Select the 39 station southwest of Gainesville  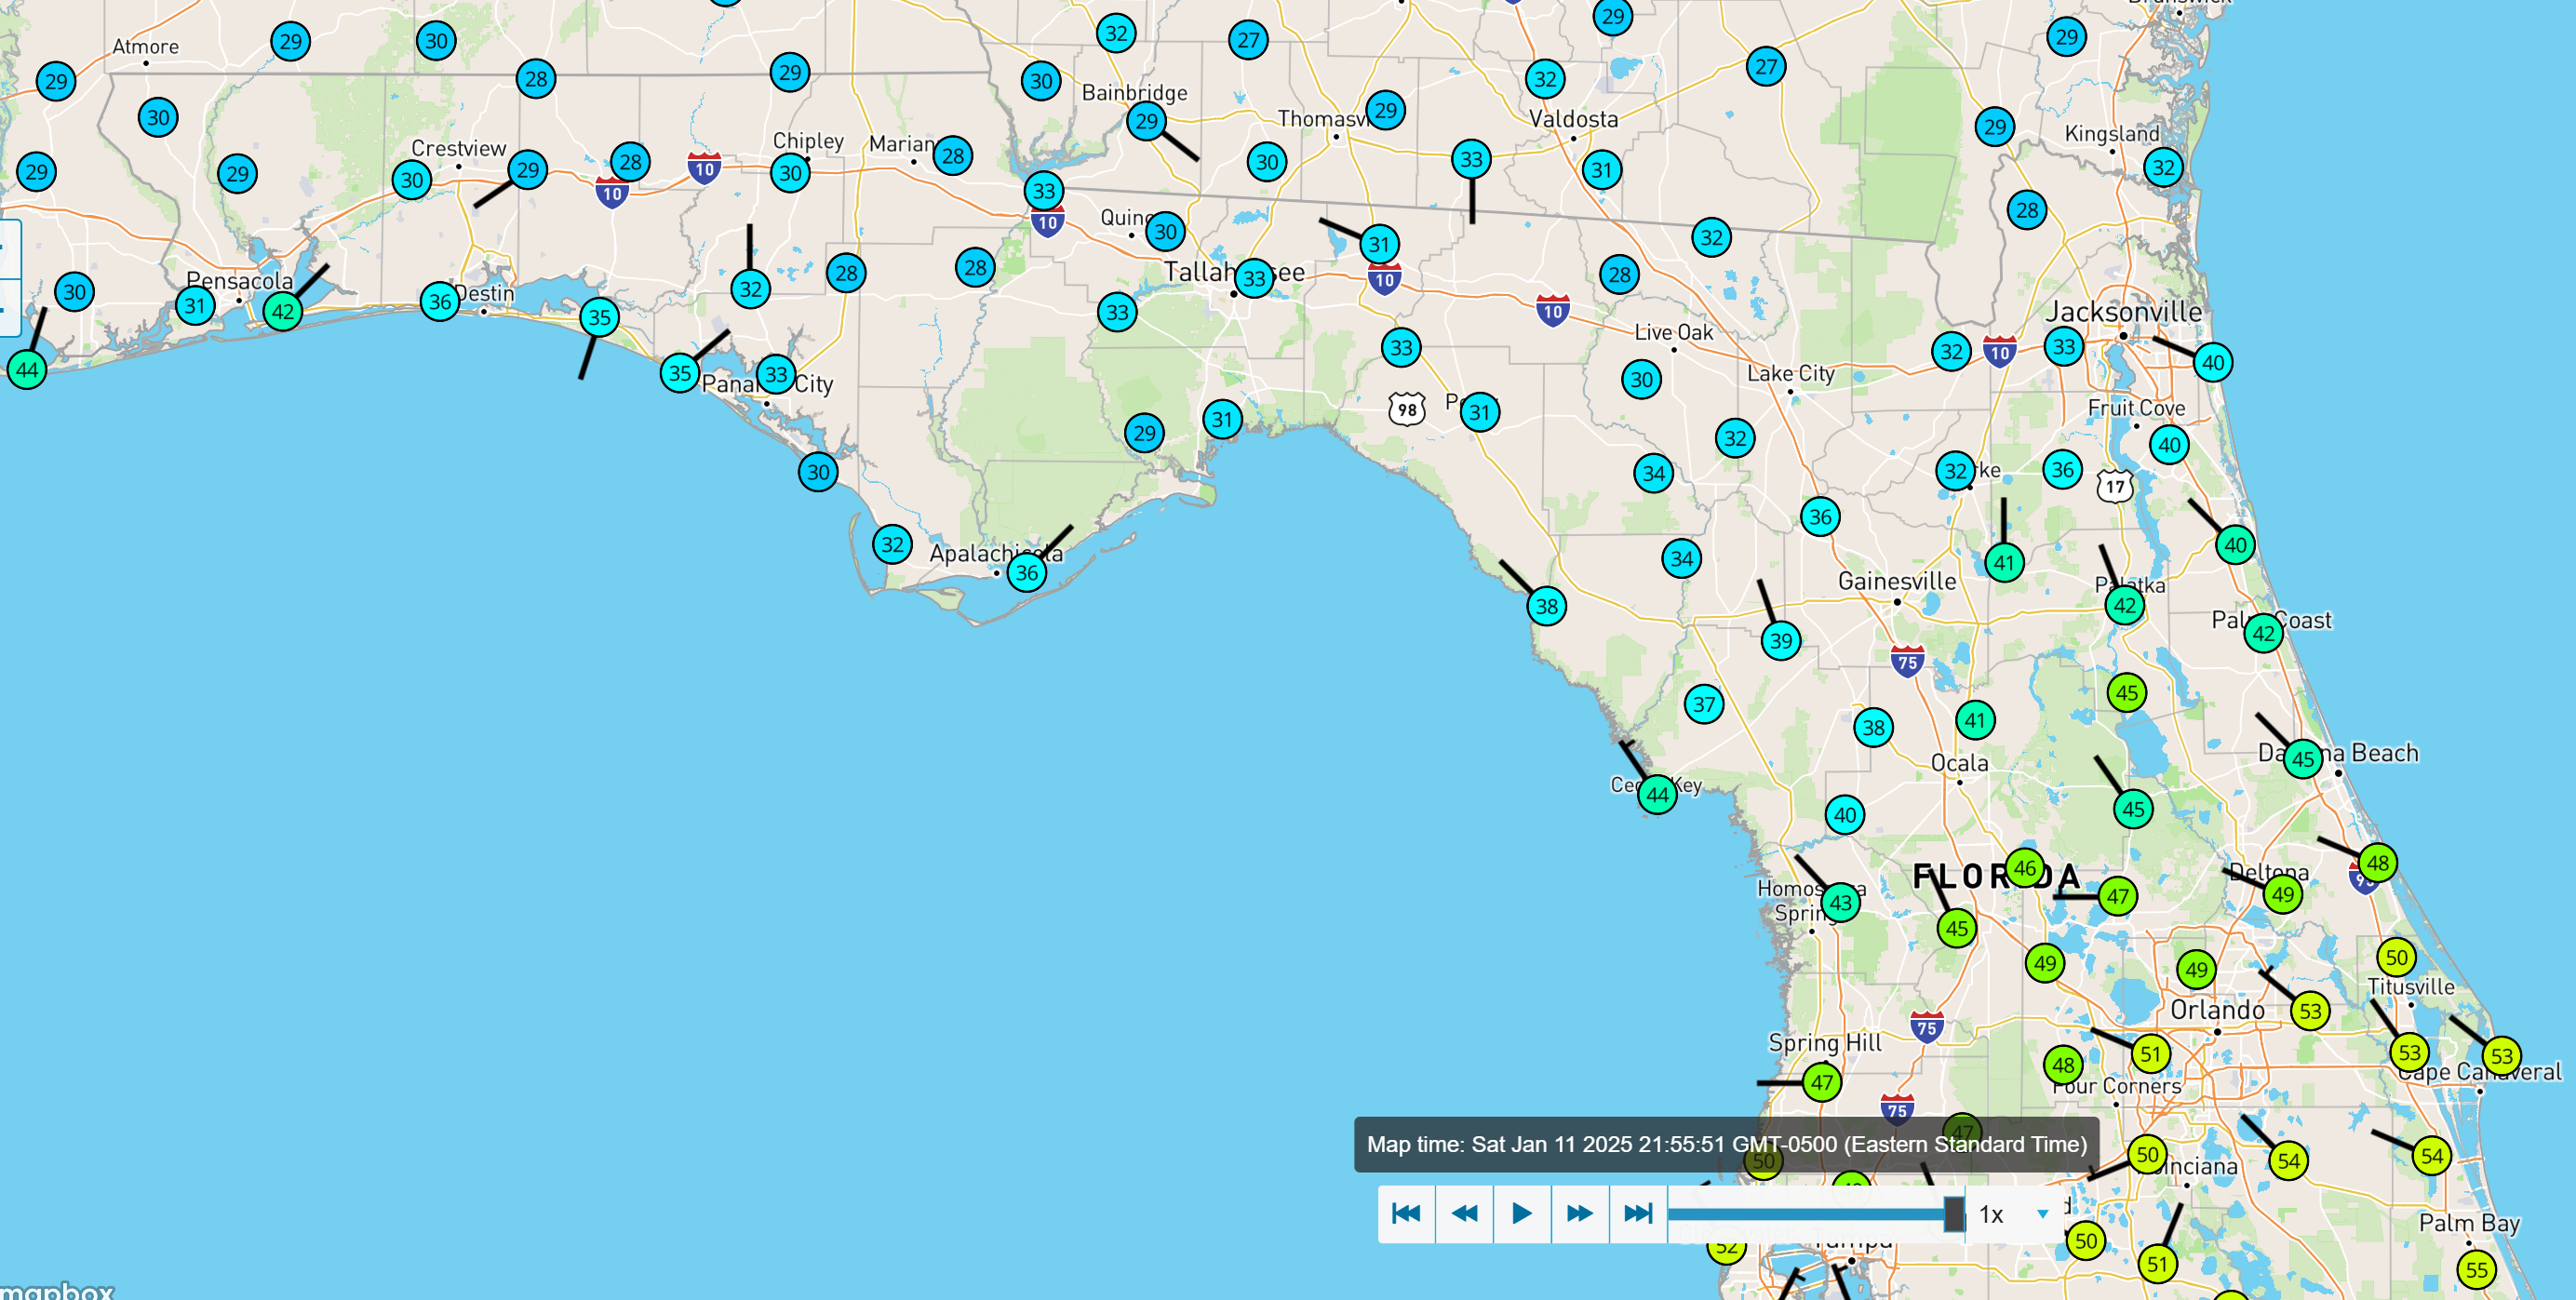[1781, 641]
